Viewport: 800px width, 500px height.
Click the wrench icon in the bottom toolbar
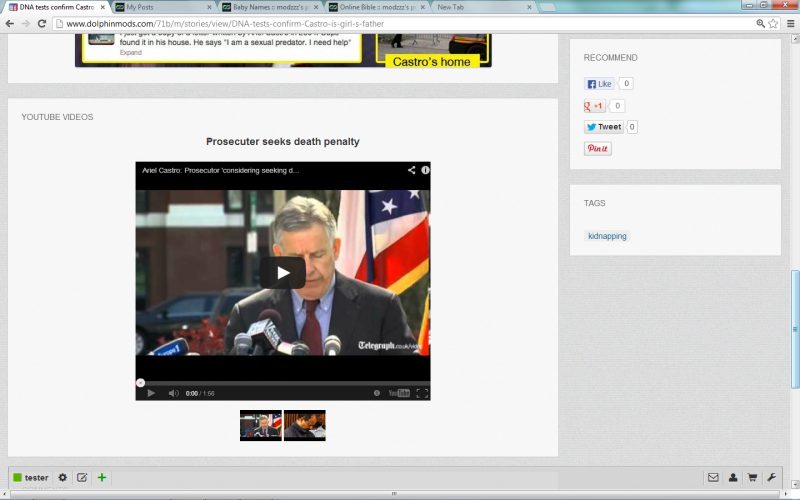click(771, 478)
